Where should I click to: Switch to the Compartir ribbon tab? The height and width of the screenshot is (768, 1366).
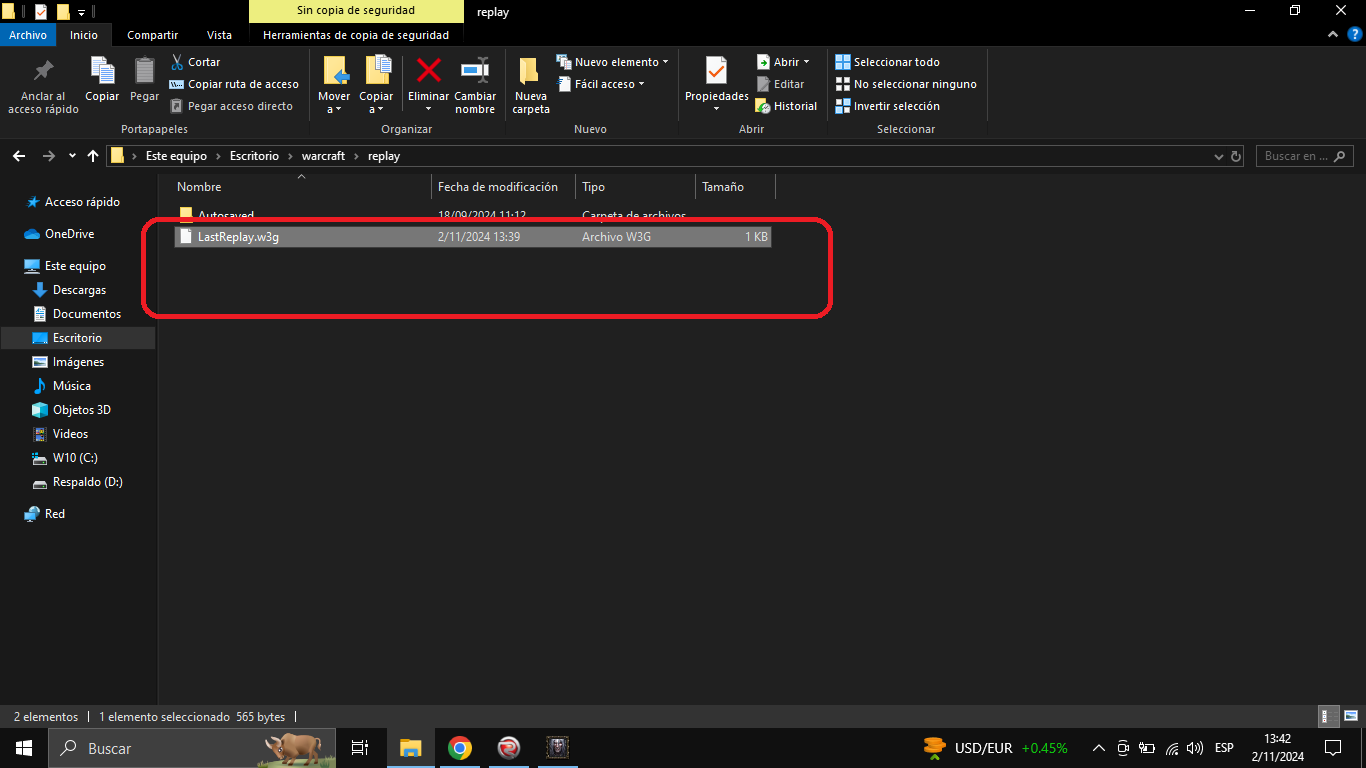153,35
